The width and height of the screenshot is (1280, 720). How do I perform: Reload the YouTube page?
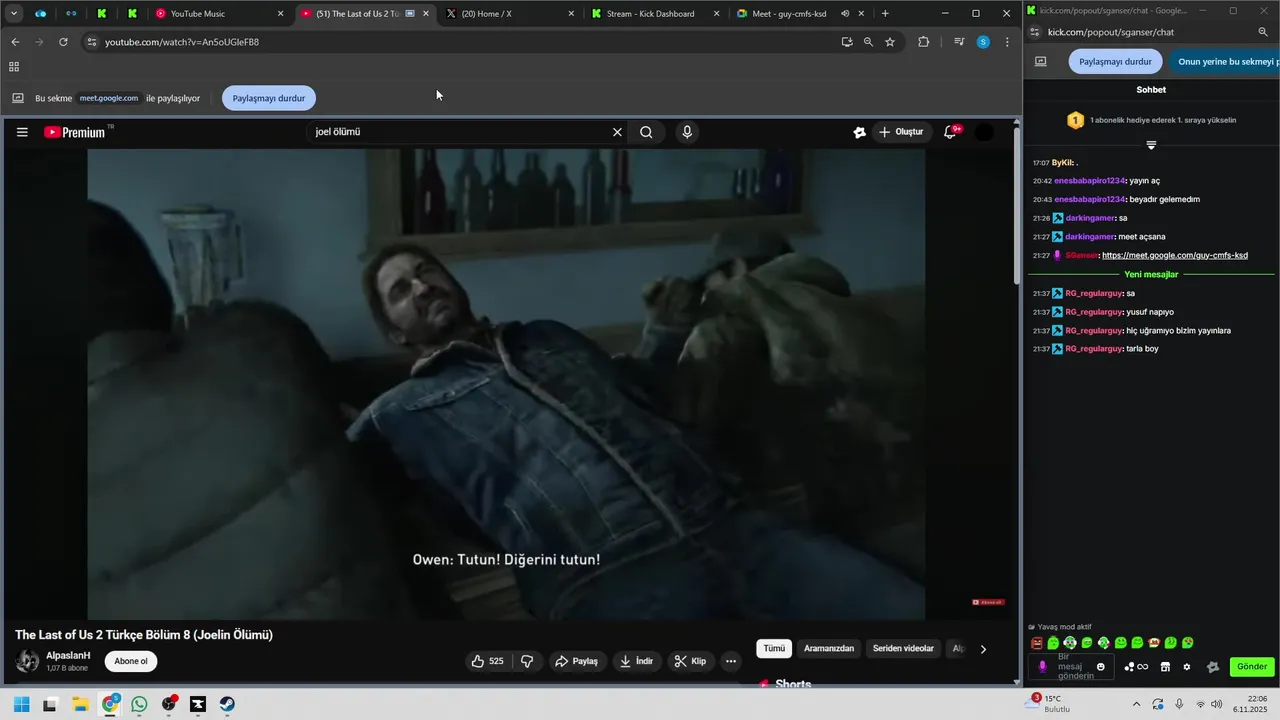tap(63, 42)
